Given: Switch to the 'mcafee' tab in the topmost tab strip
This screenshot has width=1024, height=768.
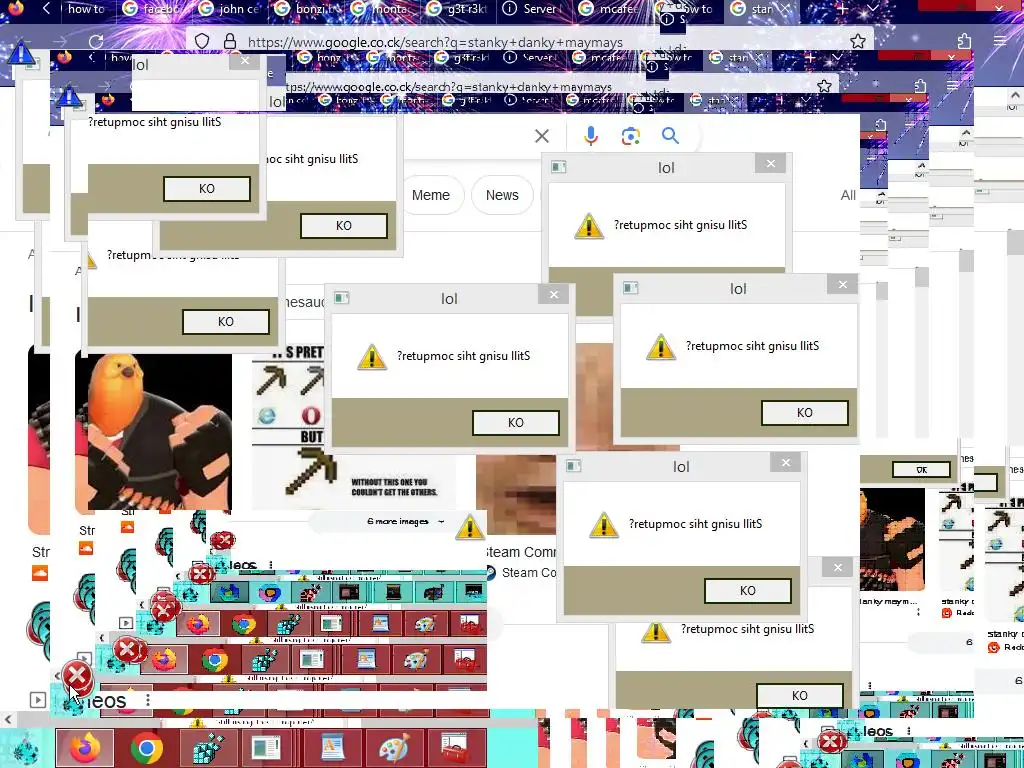Looking at the screenshot, I should [x=609, y=9].
